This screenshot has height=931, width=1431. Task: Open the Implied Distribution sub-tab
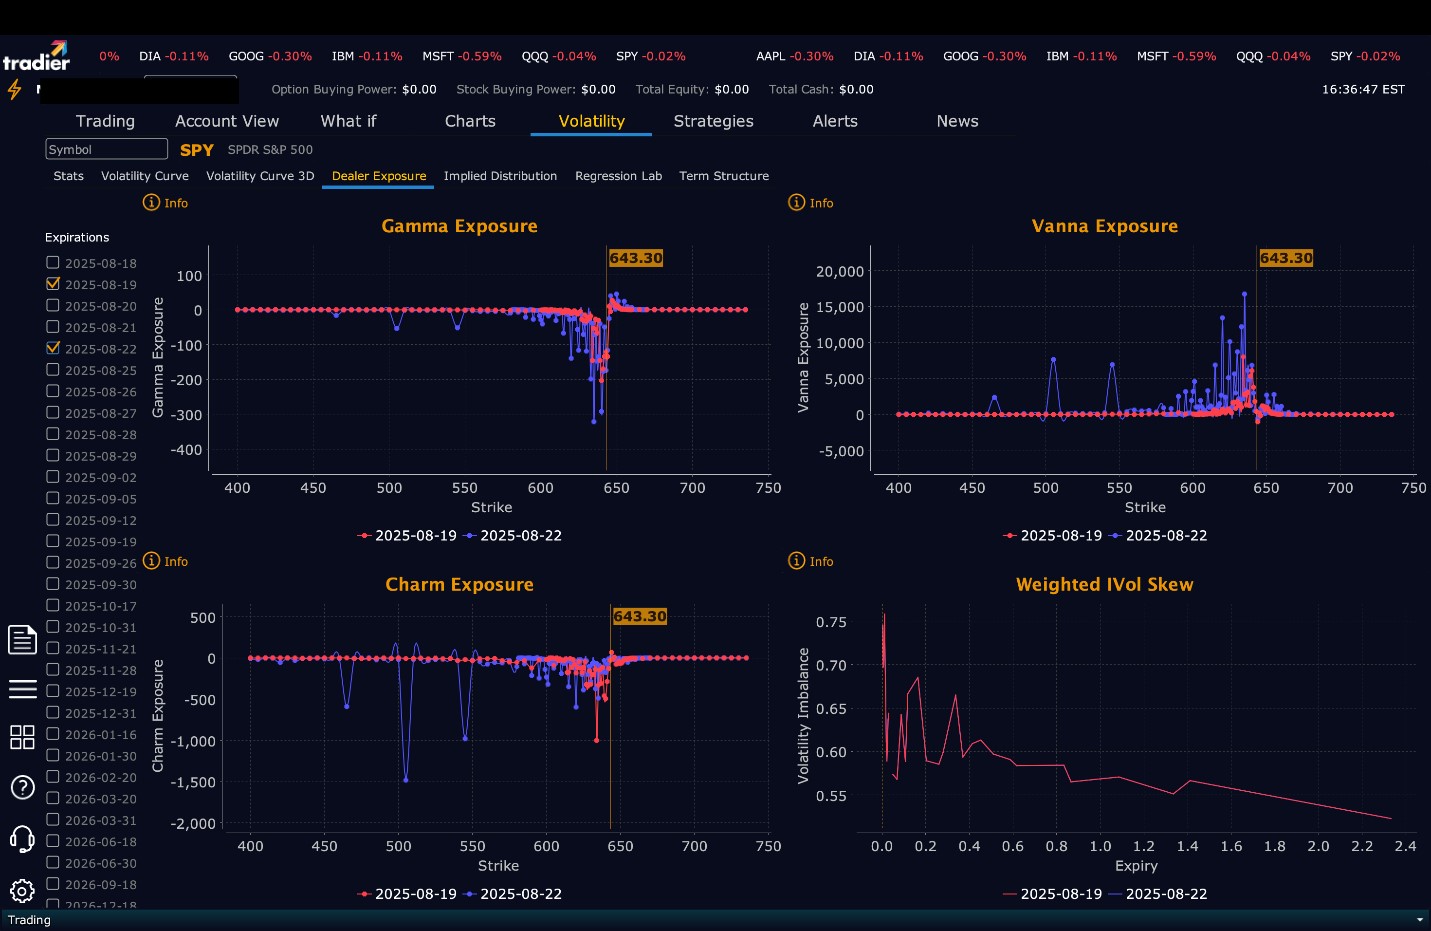tap(500, 176)
